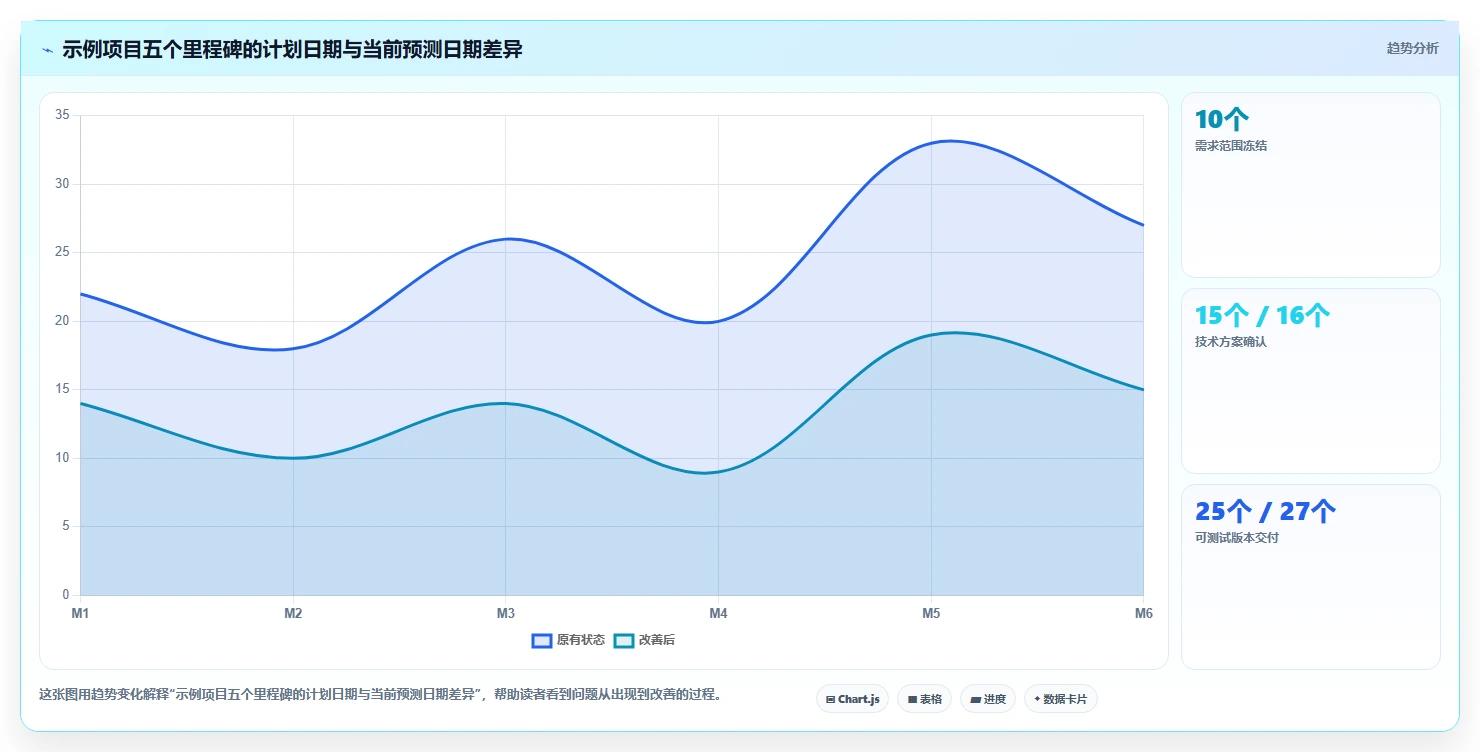Click the chart description caption below the chart
Viewport: 1480px width, 752px height.
[380, 694]
